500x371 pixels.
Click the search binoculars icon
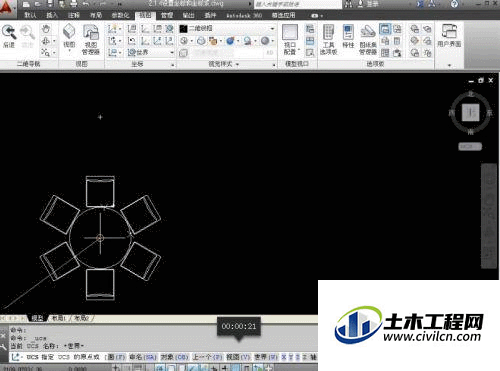point(349,4)
